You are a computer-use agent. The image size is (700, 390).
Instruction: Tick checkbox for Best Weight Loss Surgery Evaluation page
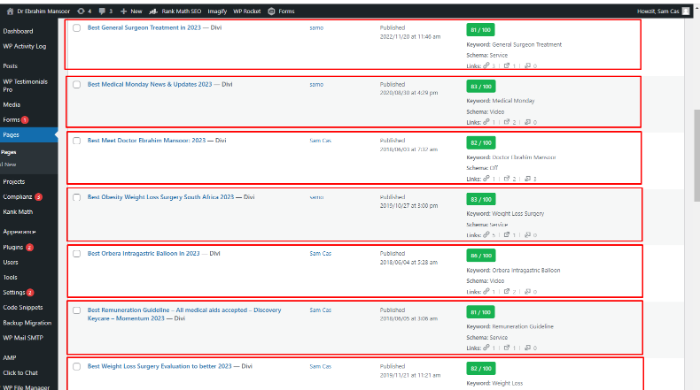[77, 366]
